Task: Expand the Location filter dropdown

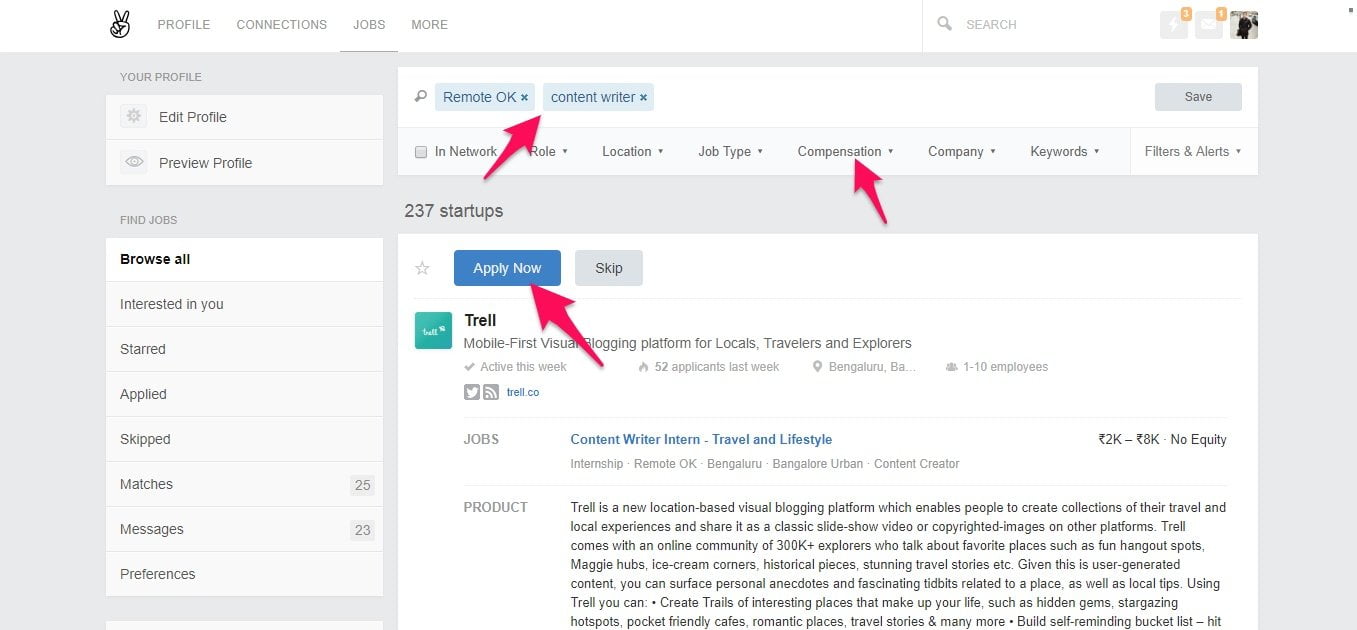Action: pos(633,152)
